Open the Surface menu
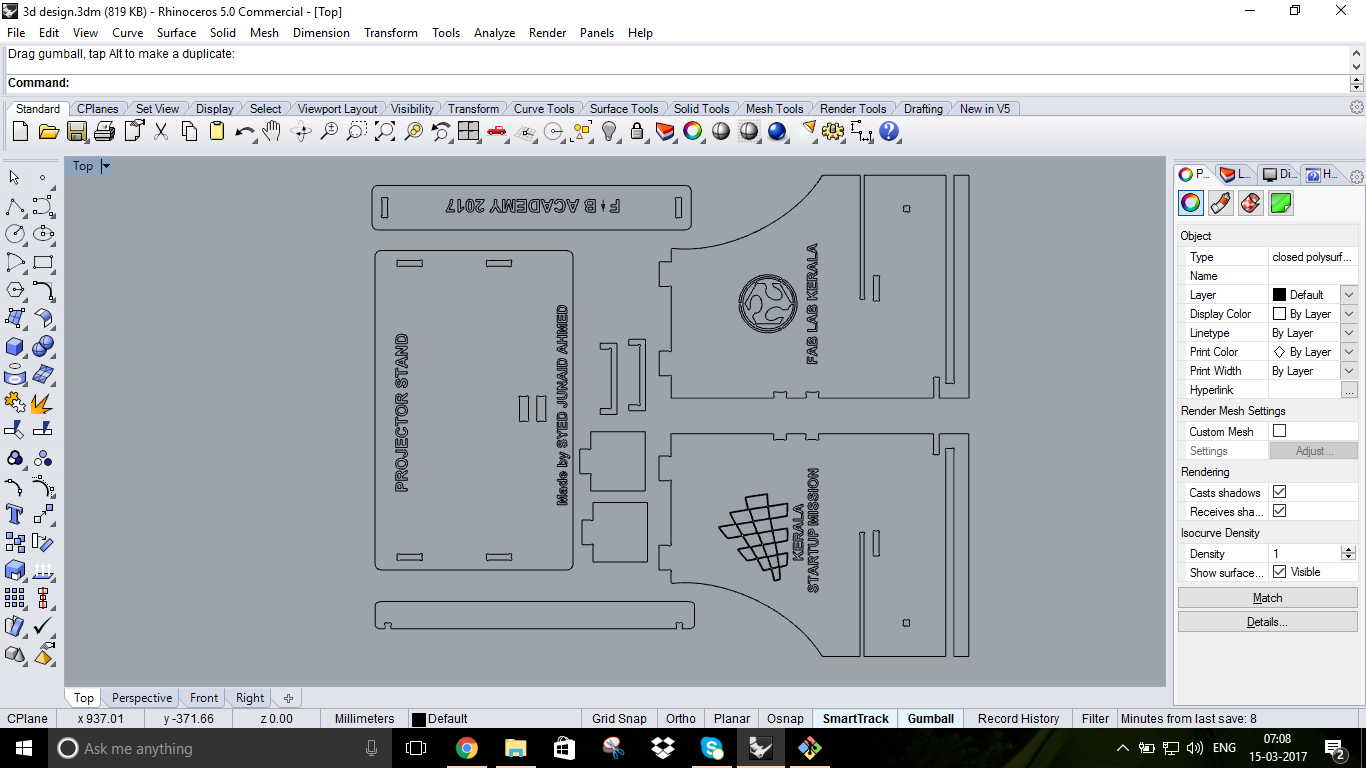This screenshot has height=768, width=1366. click(x=176, y=33)
